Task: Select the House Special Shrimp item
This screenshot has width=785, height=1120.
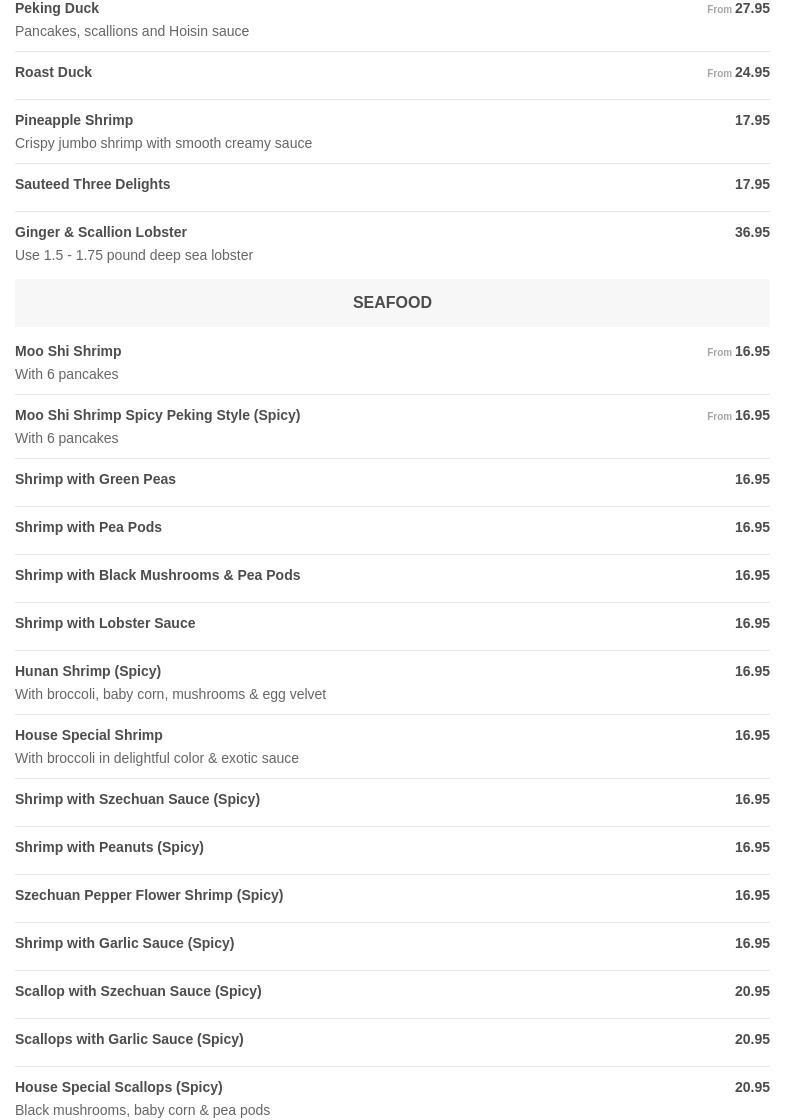Action: coord(89,736)
